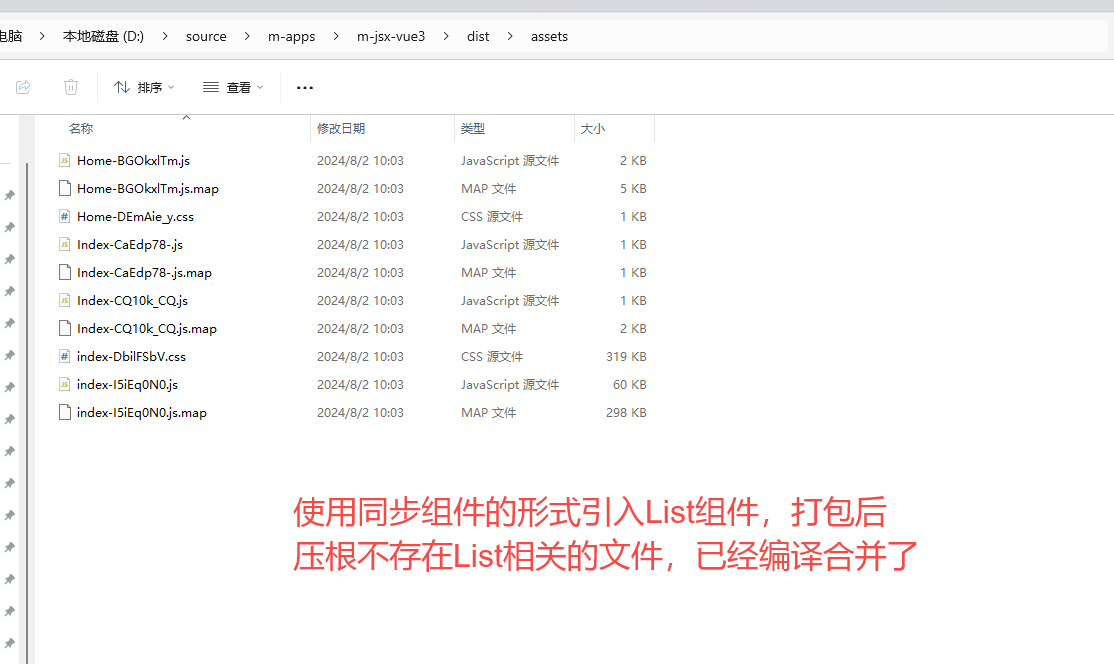The width and height of the screenshot is (1114, 664).
Task: Select file name Index-CQ10k_CQ.js.map
Action: (147, 328)
